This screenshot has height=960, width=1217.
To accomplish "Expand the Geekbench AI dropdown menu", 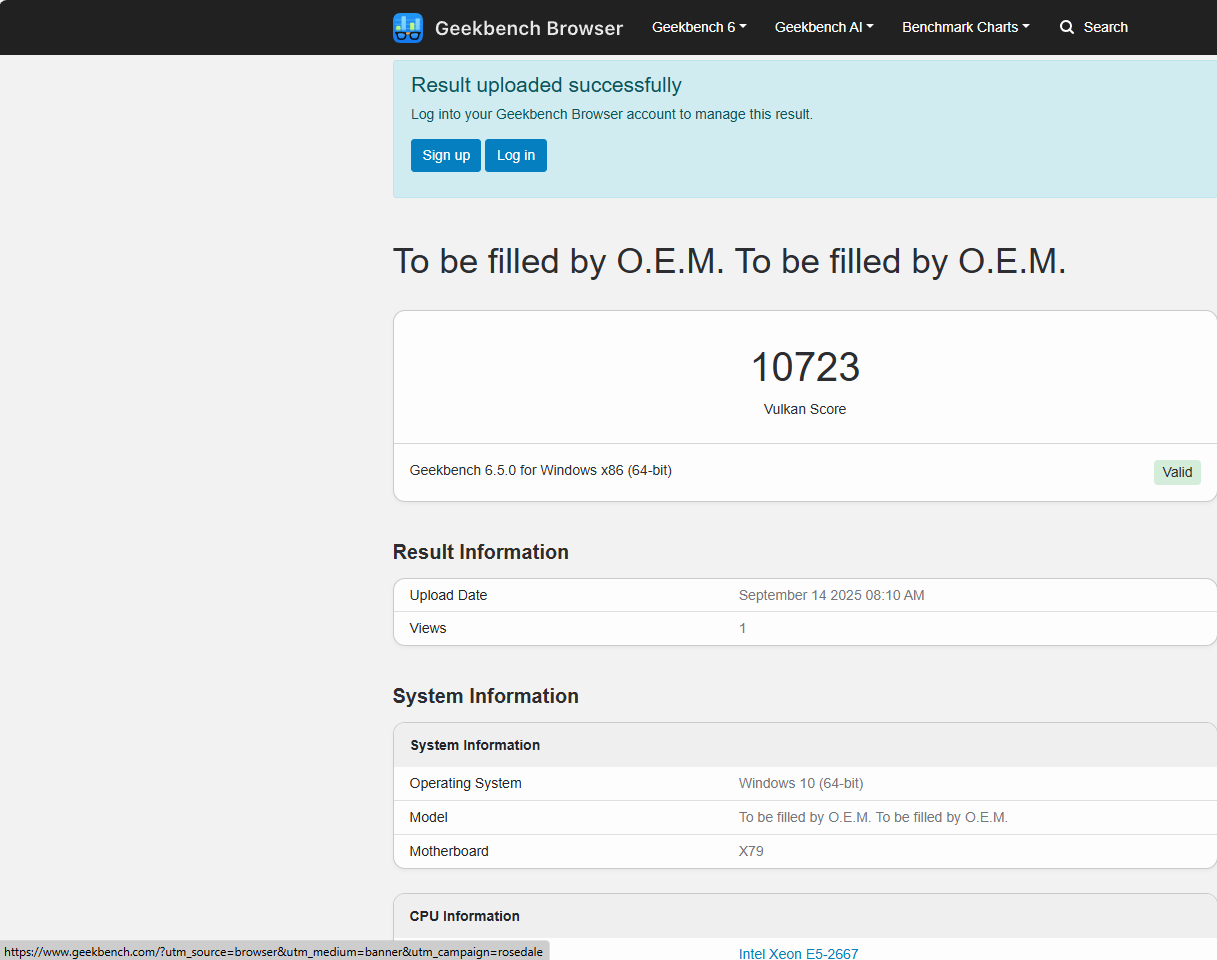I will click(824, 27).
